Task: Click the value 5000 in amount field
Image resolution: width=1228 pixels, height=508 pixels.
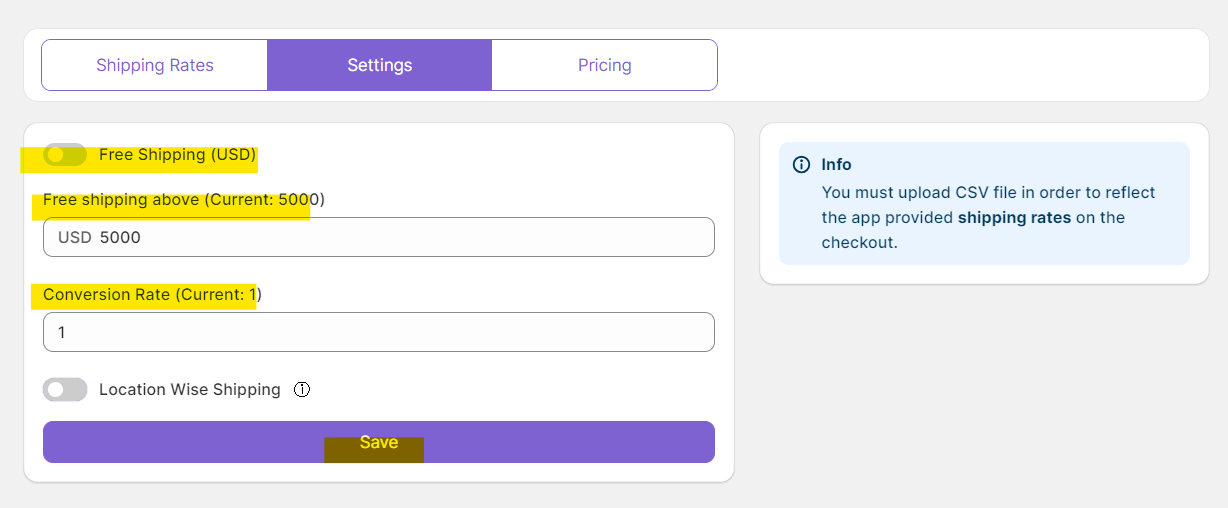Action: tap(121, 238)
